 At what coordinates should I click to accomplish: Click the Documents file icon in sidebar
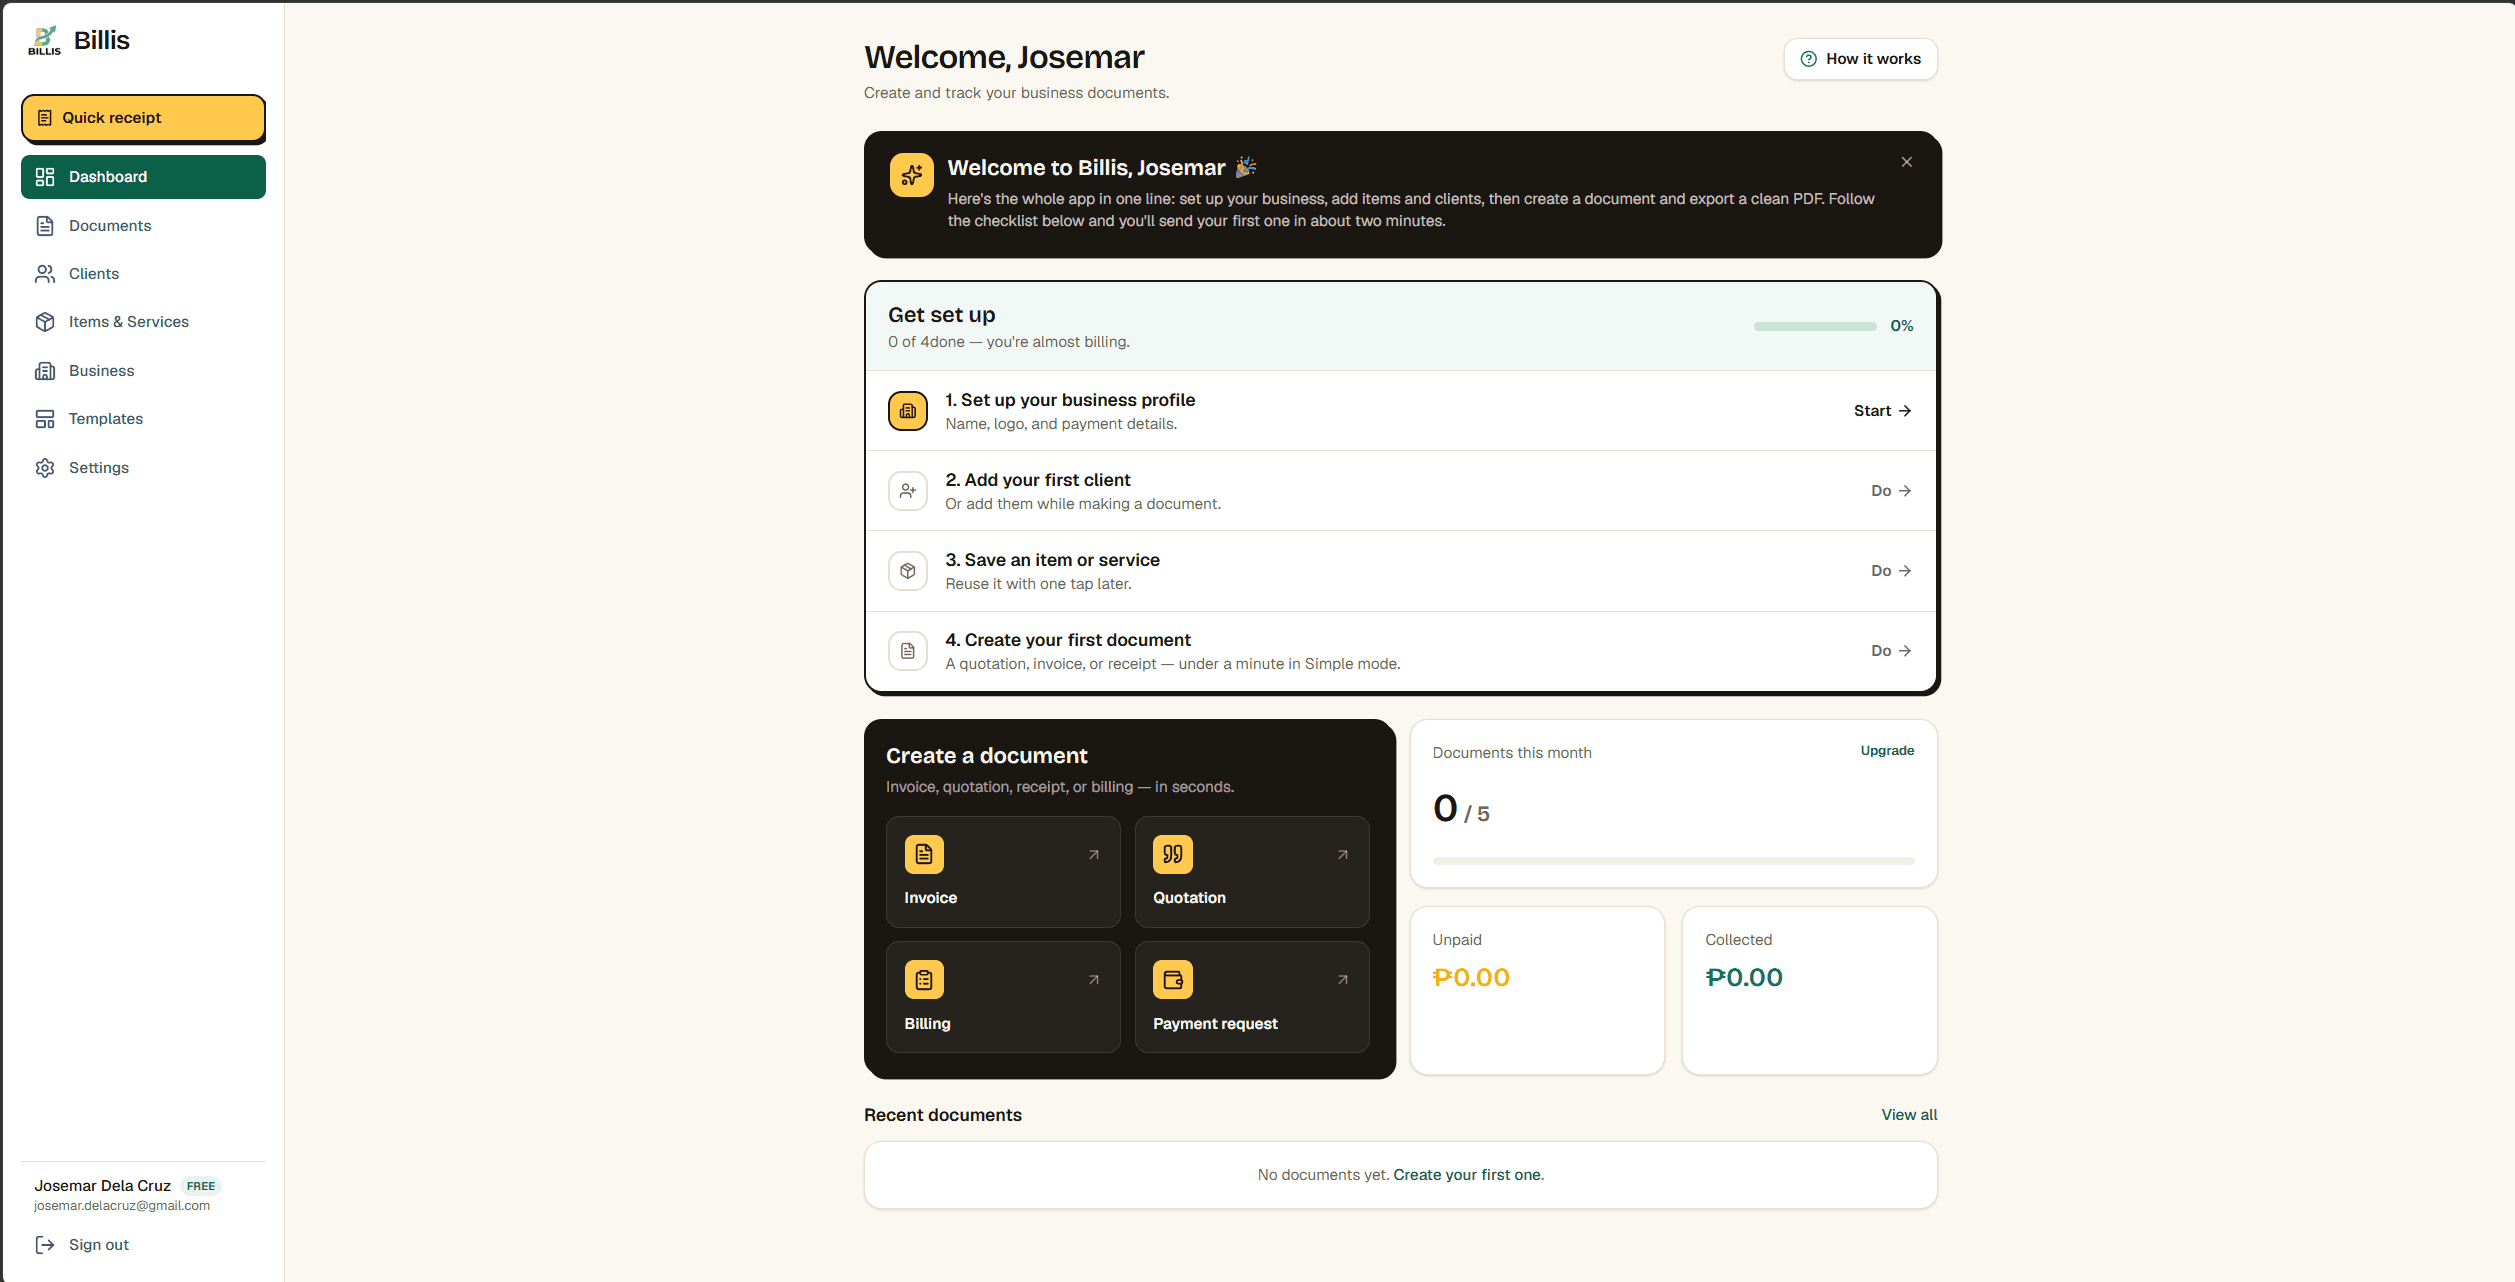pyautogui.click(x=45, y=226)
